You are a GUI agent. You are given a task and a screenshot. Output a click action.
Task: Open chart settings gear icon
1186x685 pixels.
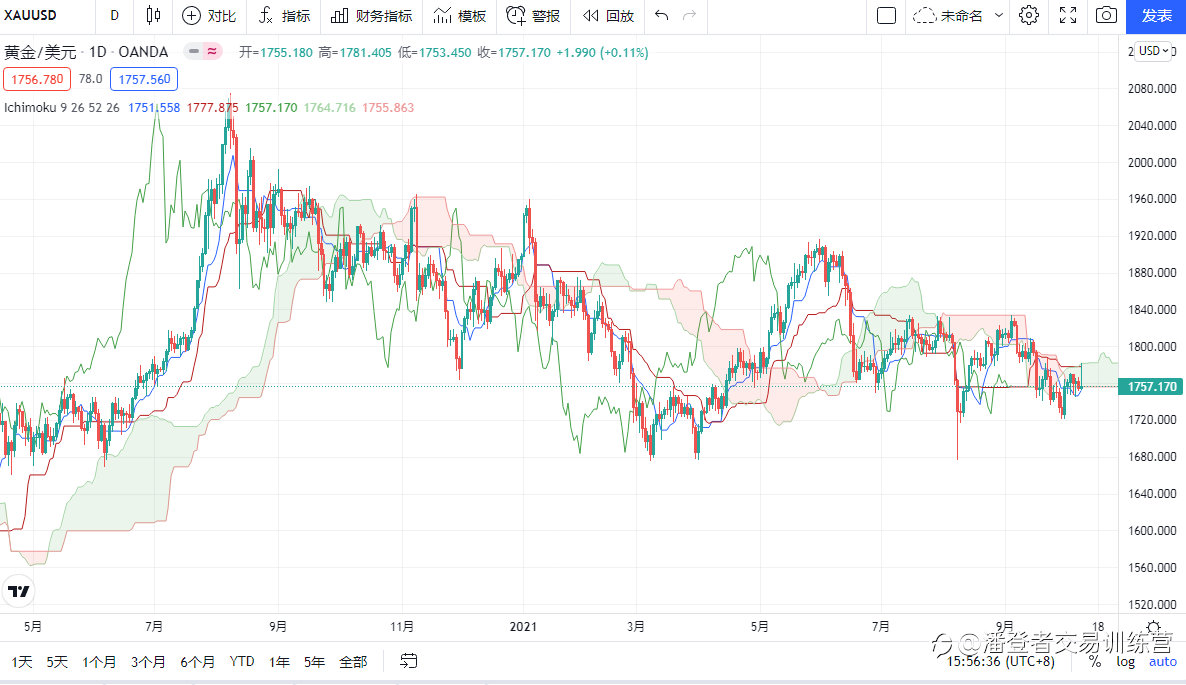click(x=1029, y=15)
